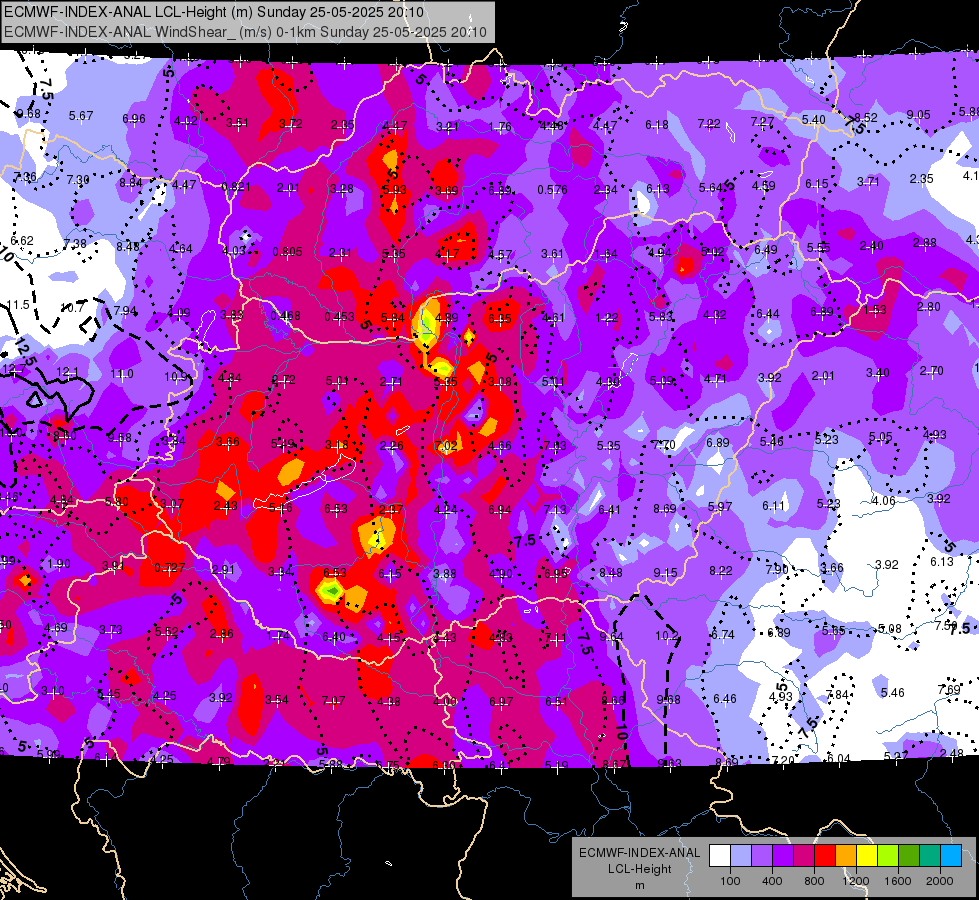Click the WindShear_ (m/s) 0-1km header line
Viewport: 979px width, 900px height.
point(245,32)
